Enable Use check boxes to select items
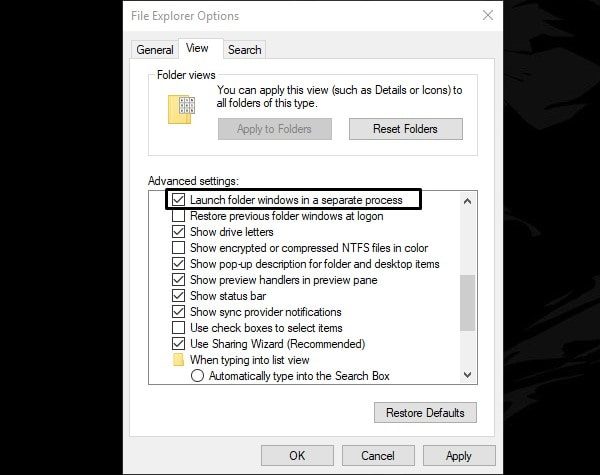 [x=179, y=328]
